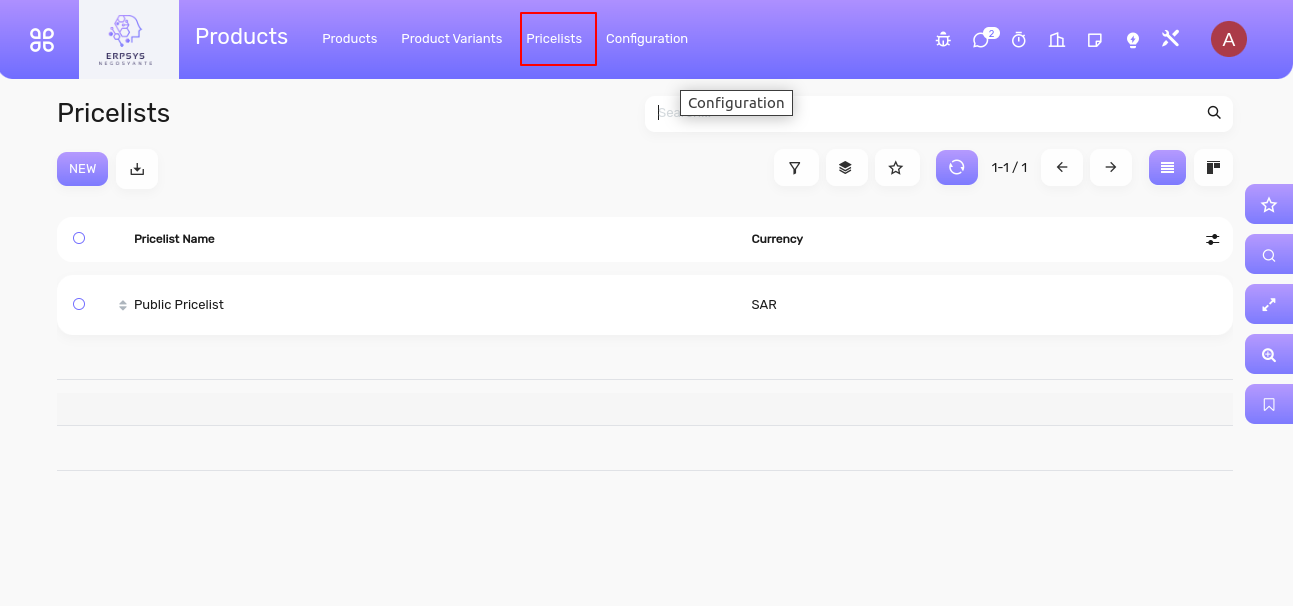Viewport: 1293px width, 606px height.
Task: Open the Favorites star dropdown
Action: 896,168
